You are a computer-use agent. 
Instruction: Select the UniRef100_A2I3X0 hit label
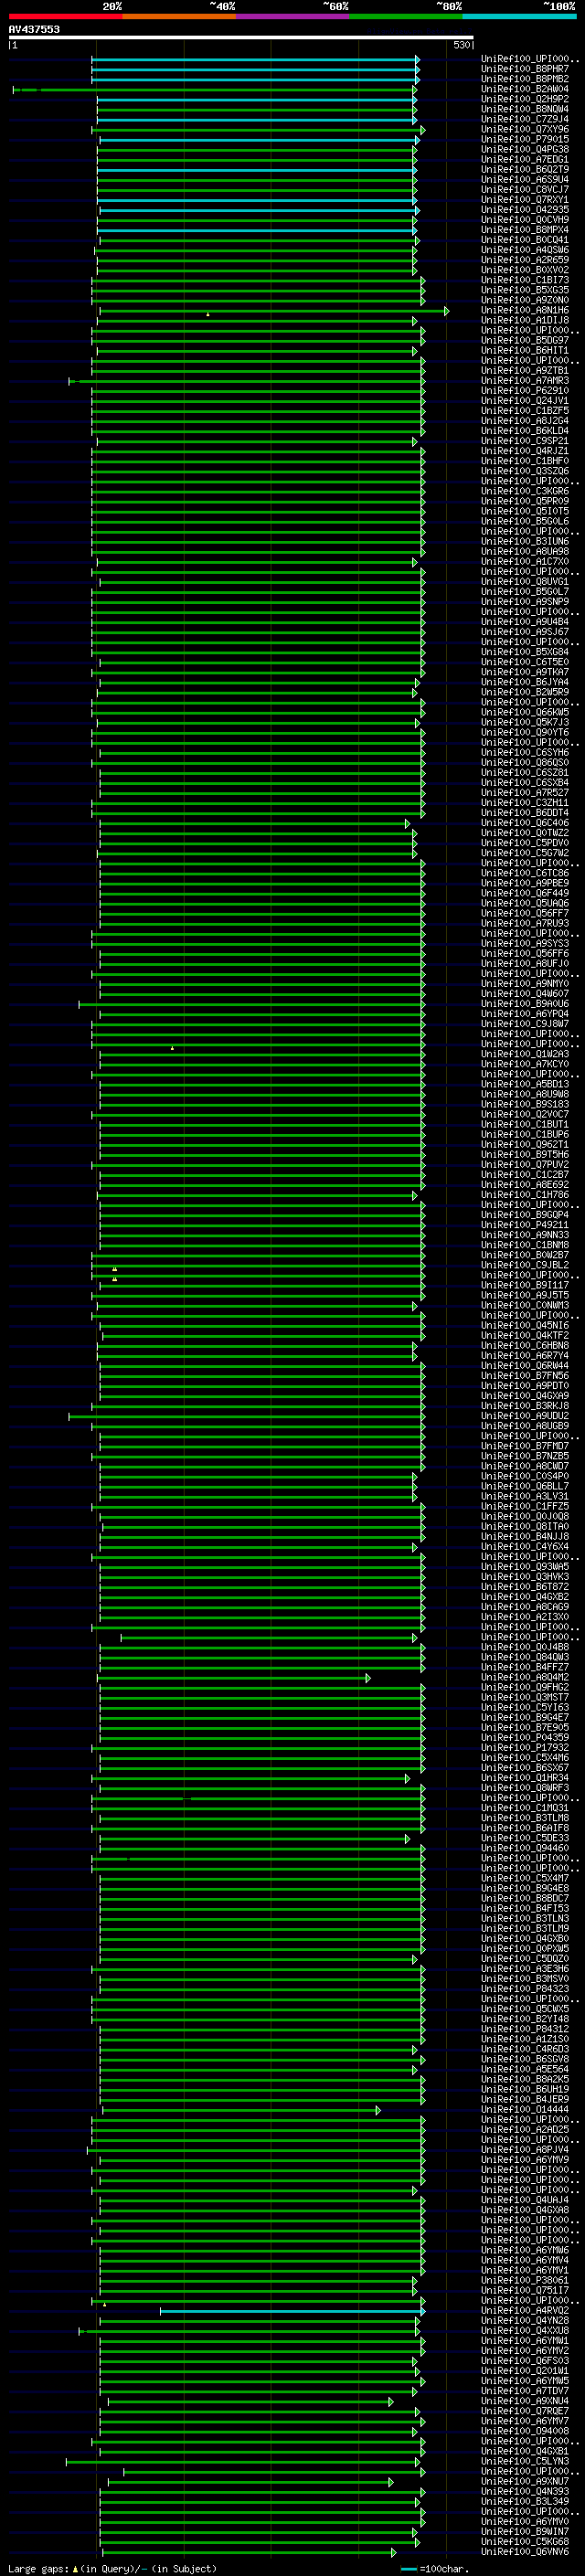(x=525, y=1617)
